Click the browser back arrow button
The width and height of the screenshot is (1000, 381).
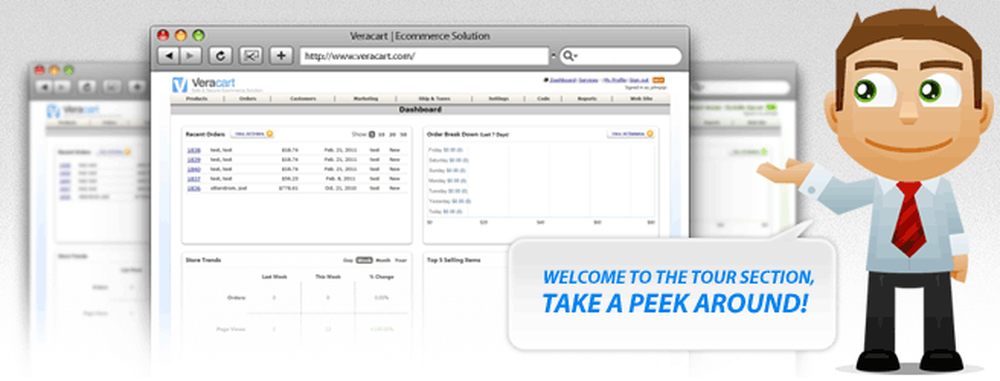click(x=169, y=56)
